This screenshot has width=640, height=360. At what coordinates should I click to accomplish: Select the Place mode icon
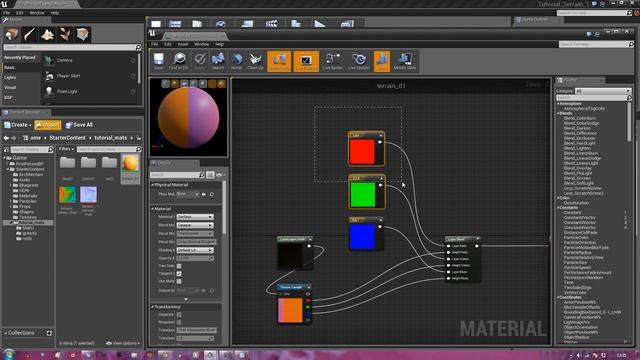coord(12,35)
